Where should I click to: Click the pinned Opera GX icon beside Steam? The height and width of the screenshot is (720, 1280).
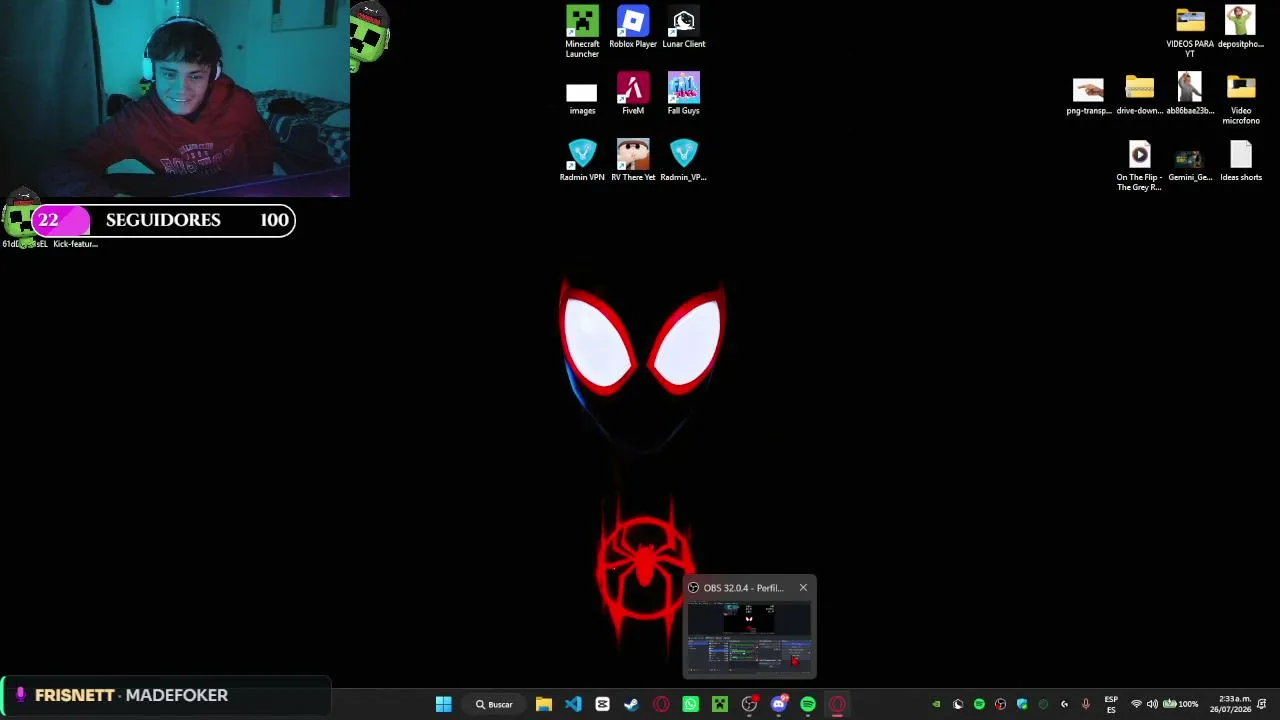pos(661,704)
